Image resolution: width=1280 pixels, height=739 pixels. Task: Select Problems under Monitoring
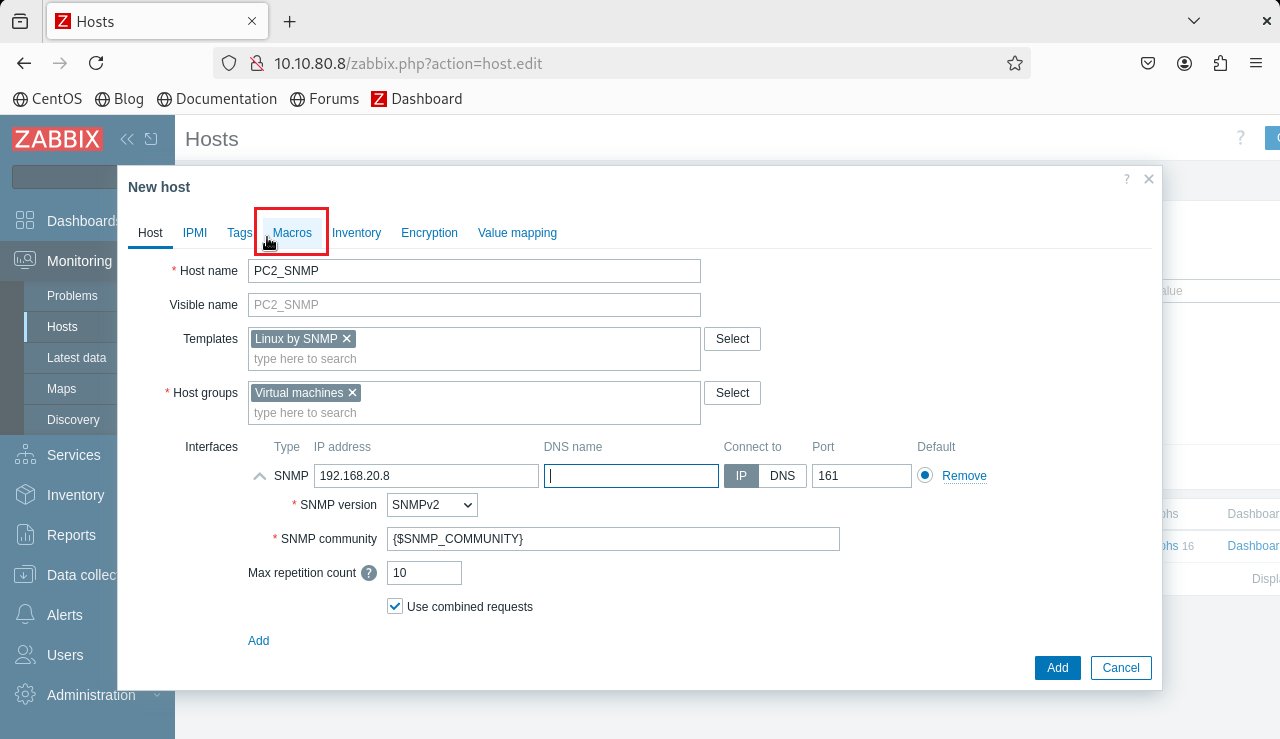pos(72,296)
